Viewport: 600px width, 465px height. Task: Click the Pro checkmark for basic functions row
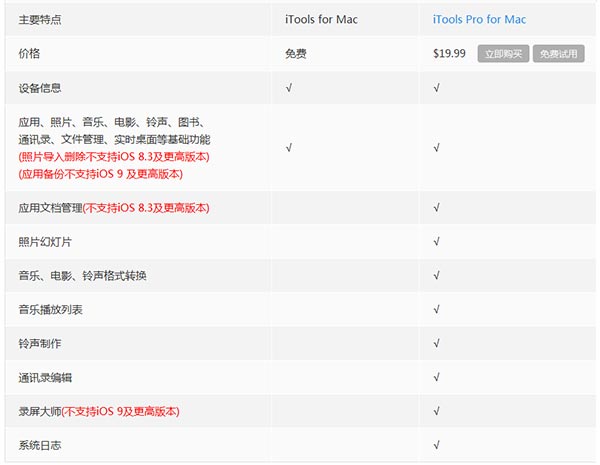point(436,147)
